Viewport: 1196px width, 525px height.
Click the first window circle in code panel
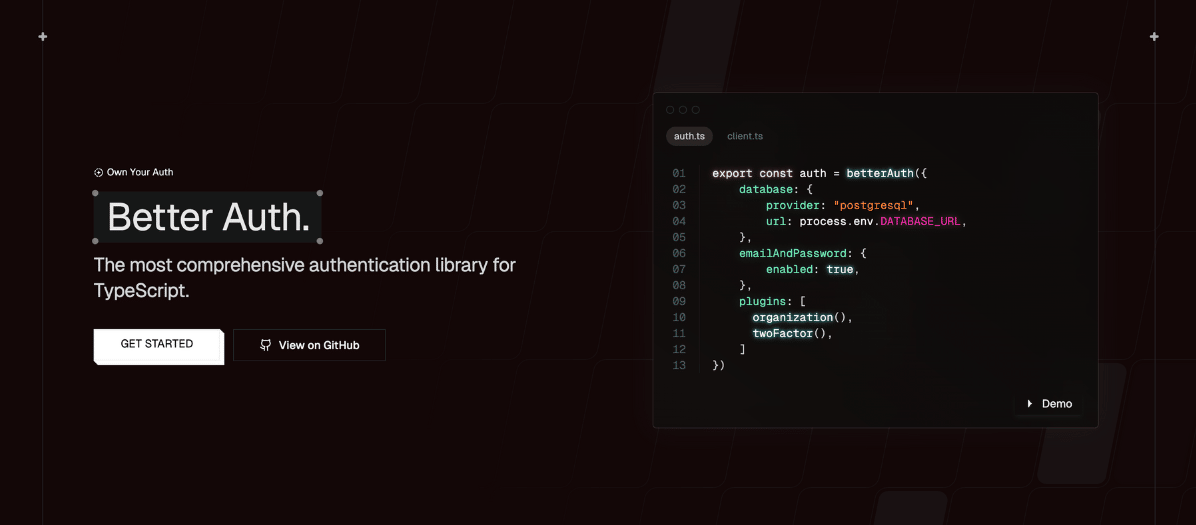point(670,110)
